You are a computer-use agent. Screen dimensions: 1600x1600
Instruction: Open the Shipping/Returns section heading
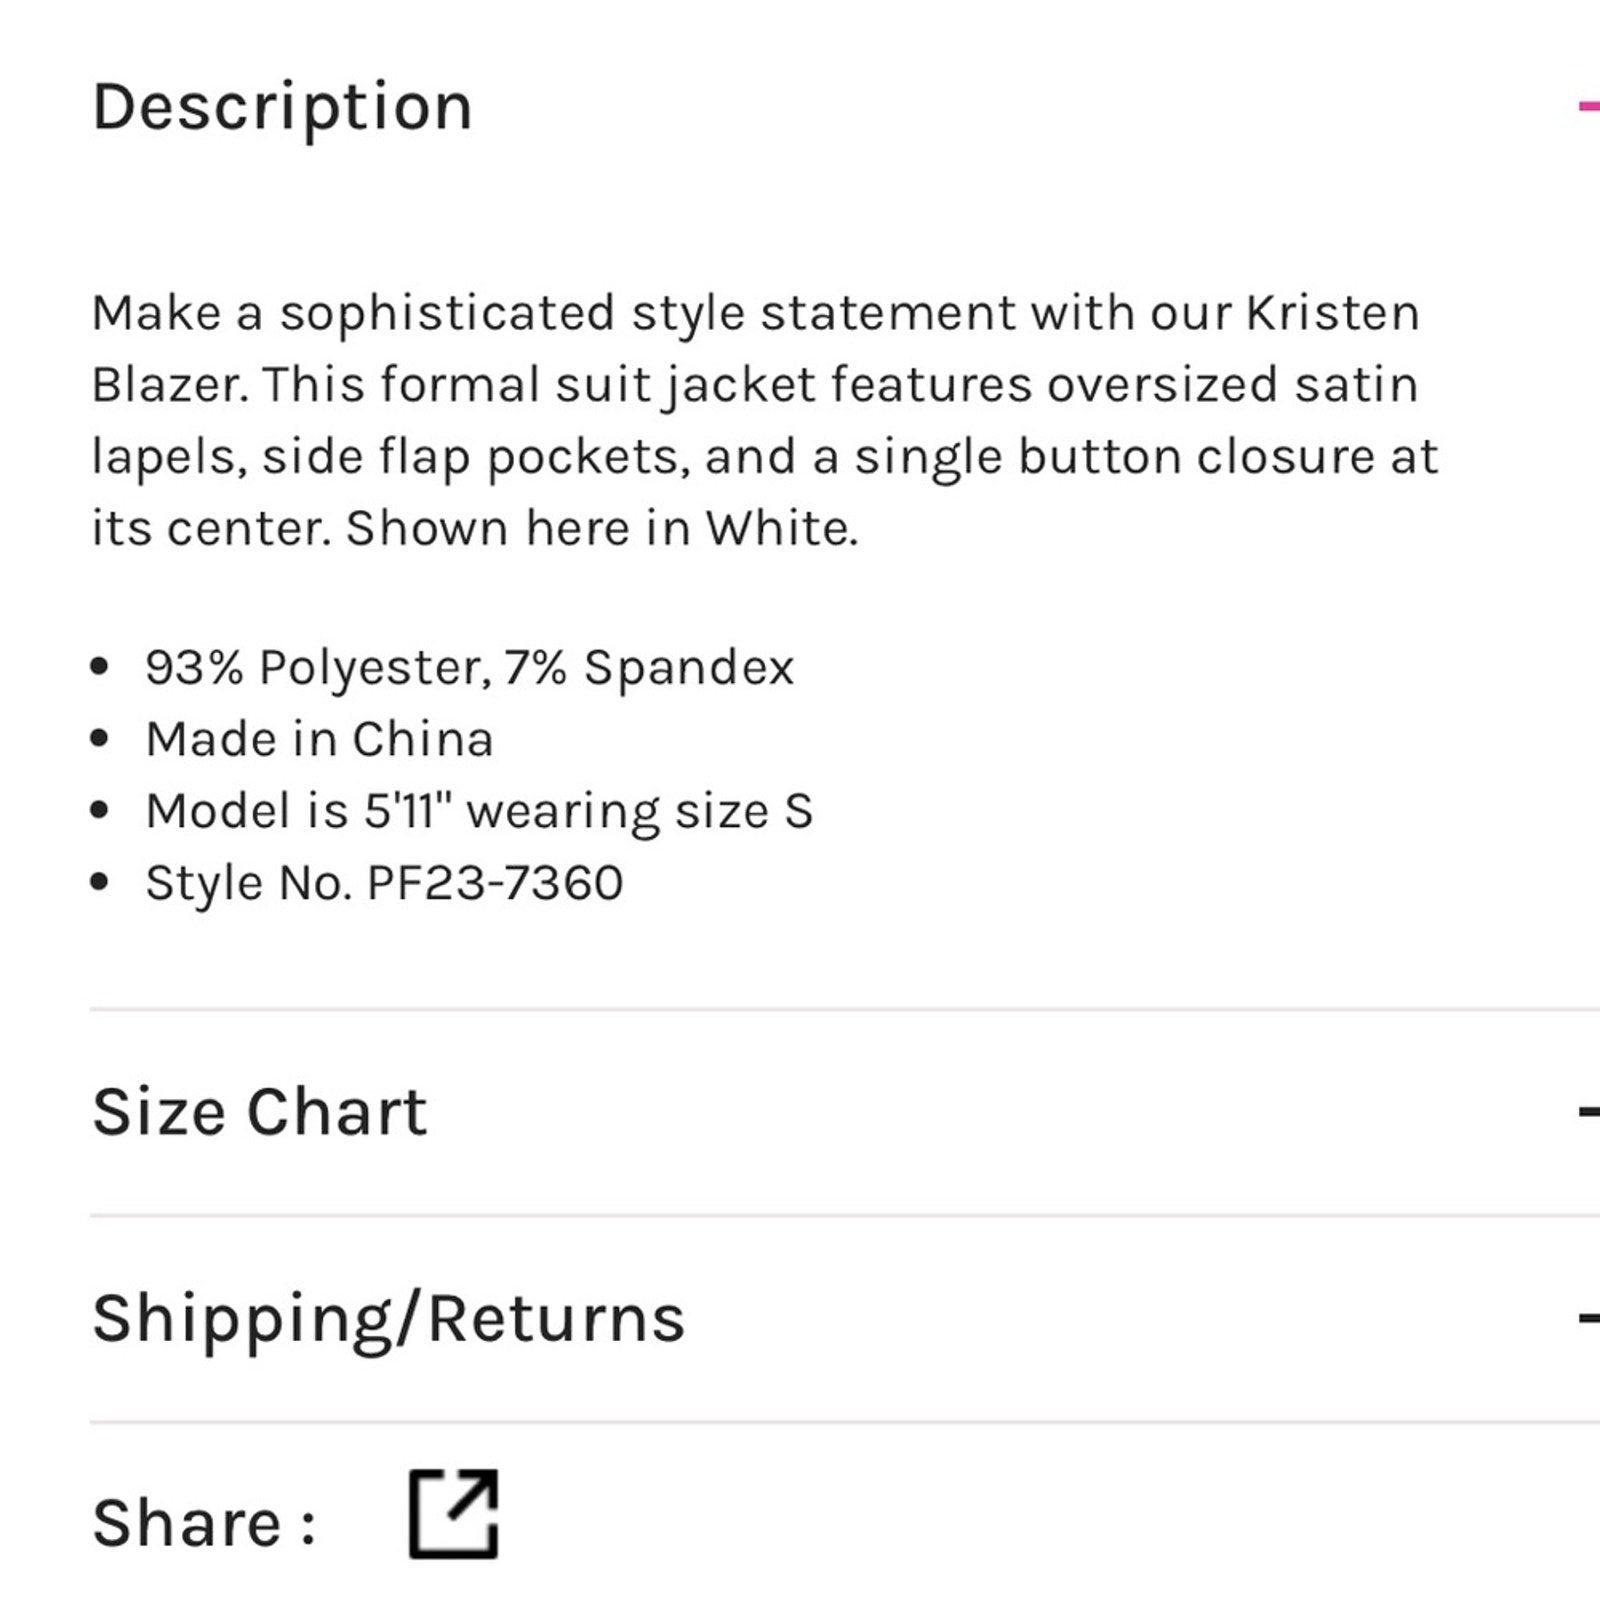tap(389, 1320)
